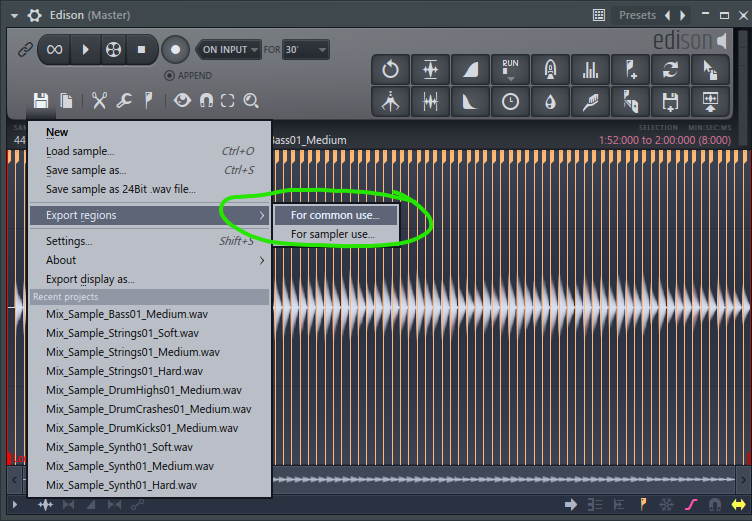Open the Presets button

(637, 15)
